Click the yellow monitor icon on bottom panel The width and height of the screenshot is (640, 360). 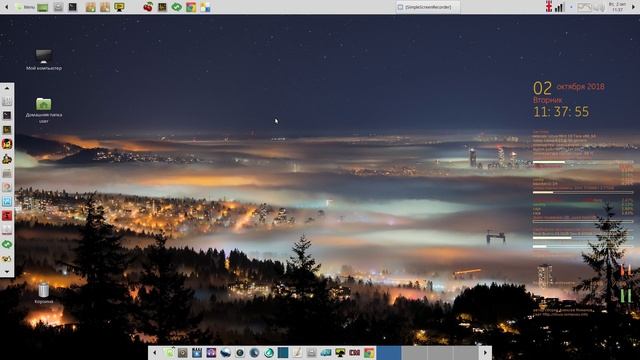tap(340, 353)
